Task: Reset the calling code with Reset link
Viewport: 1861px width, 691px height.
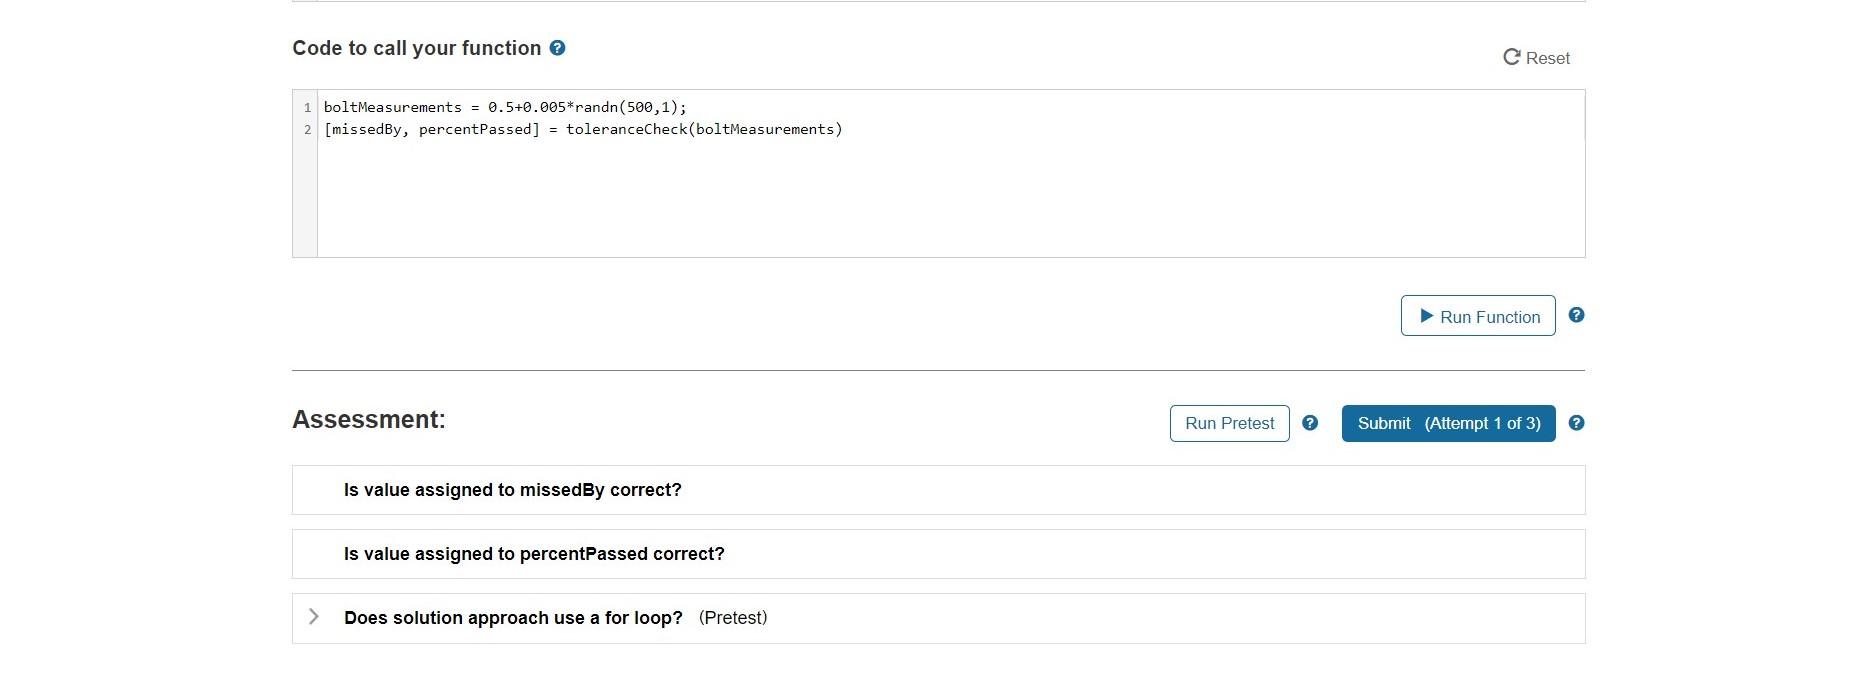Action: (x=1536, y=58)
